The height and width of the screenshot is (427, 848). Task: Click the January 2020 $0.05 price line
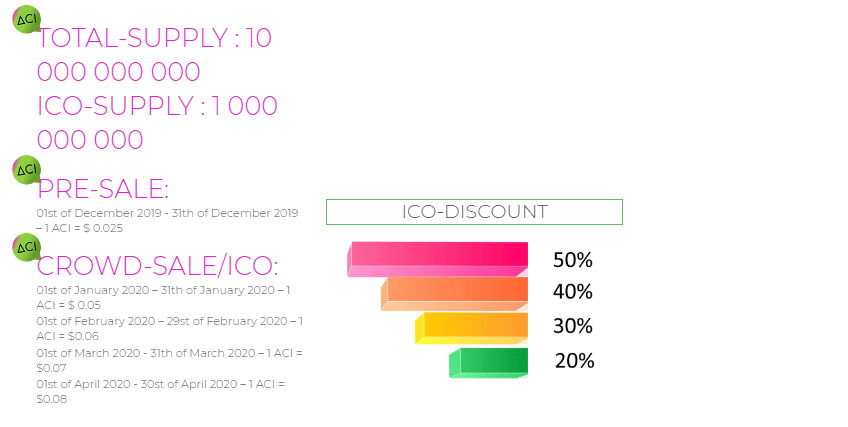pos(163,297)
